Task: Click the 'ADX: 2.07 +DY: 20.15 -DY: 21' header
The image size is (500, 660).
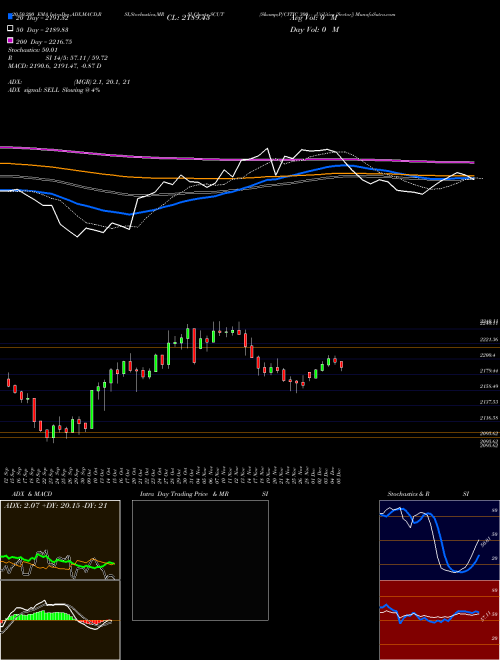Action: [x=55, y=506]
